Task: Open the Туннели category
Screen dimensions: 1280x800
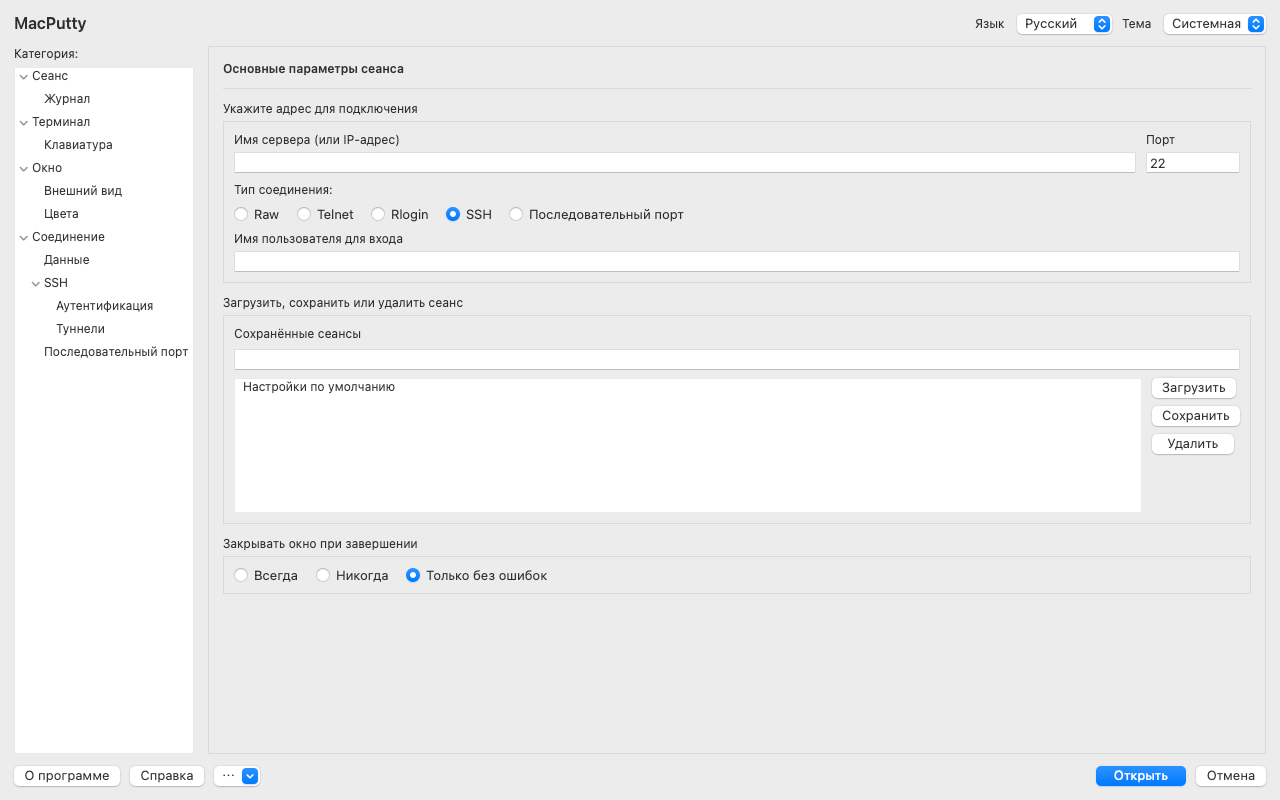Action: click(x=80, y=329)
